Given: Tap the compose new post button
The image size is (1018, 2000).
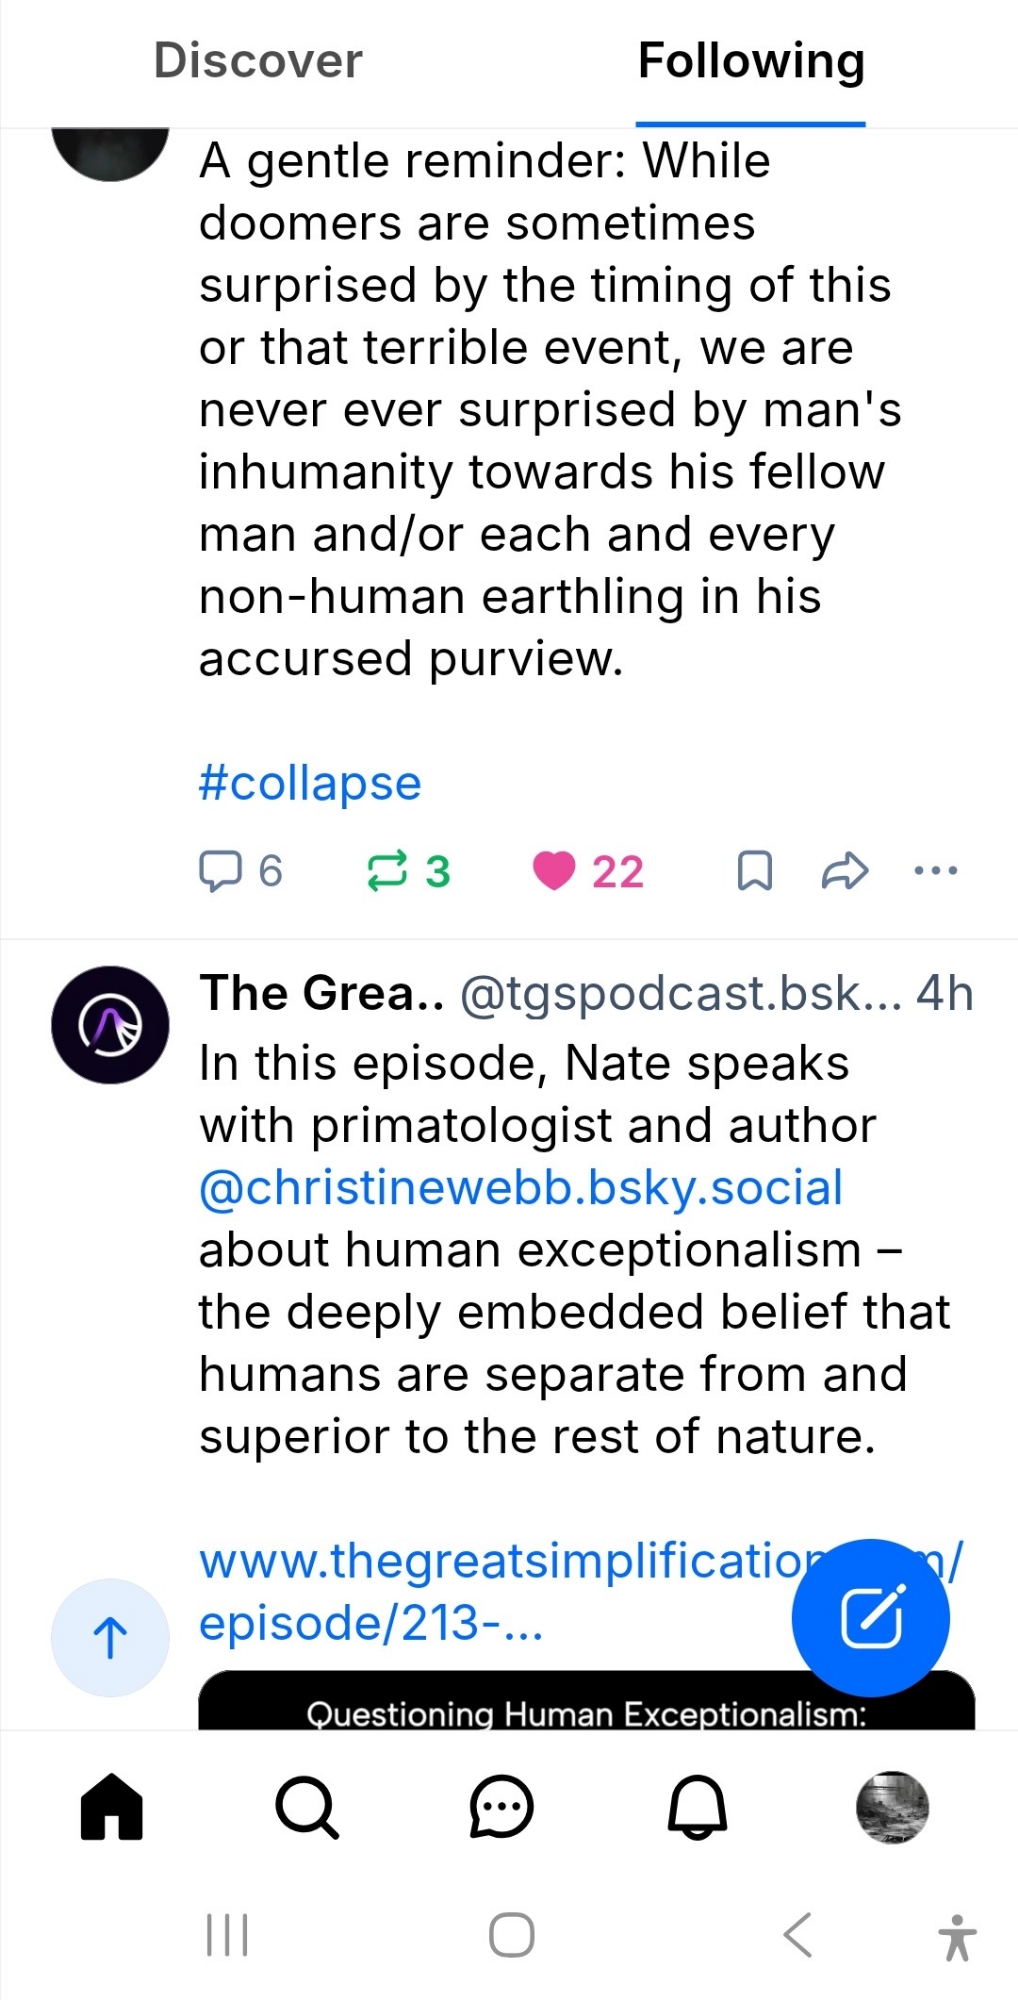Looking at the screenshot, I should [x=870, y=1617].
